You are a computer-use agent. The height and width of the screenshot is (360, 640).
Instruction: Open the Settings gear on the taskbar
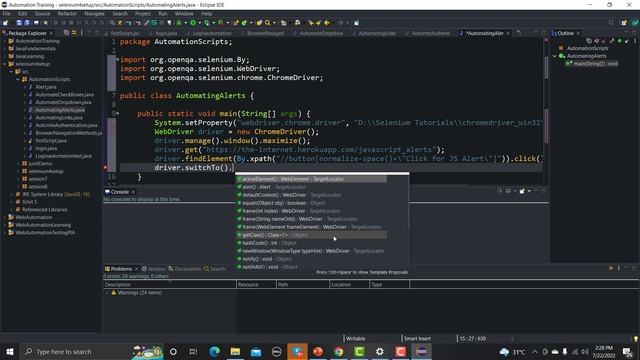pos(380,351)
